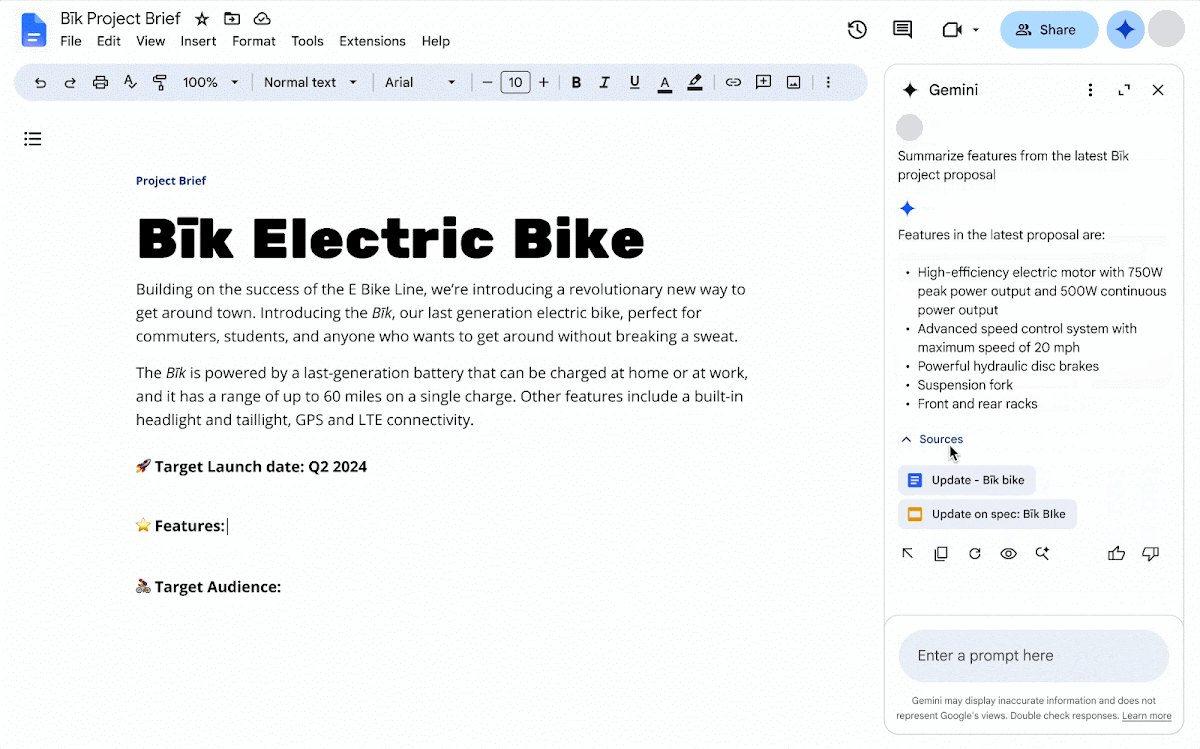
Task: Toggle bold formatting
Action: pos(576,83)
